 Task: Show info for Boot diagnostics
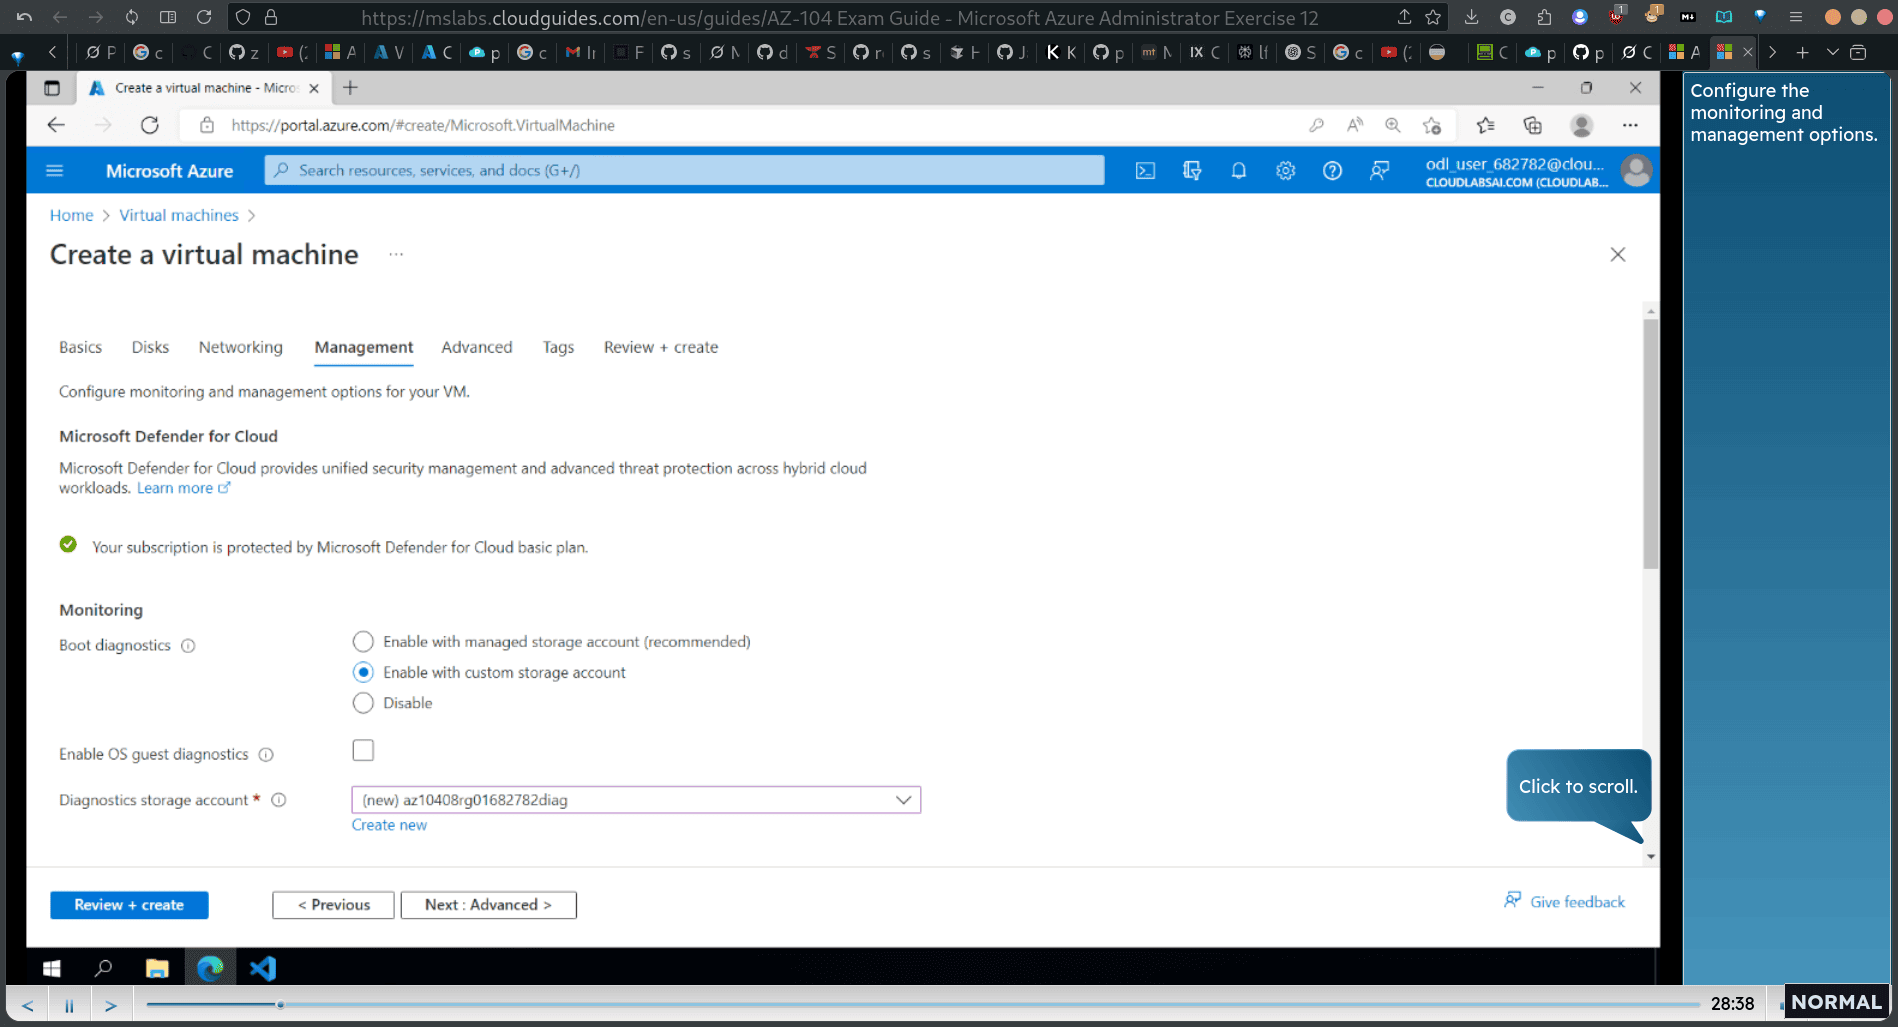click(x=188, y=646)
